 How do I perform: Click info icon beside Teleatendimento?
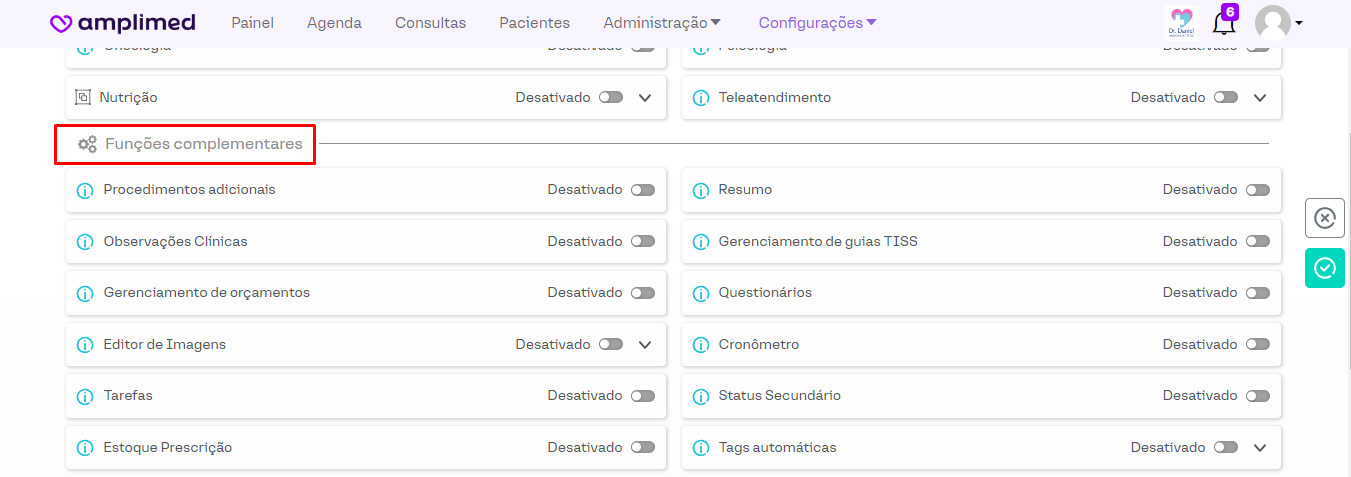[x=700, y=98]
